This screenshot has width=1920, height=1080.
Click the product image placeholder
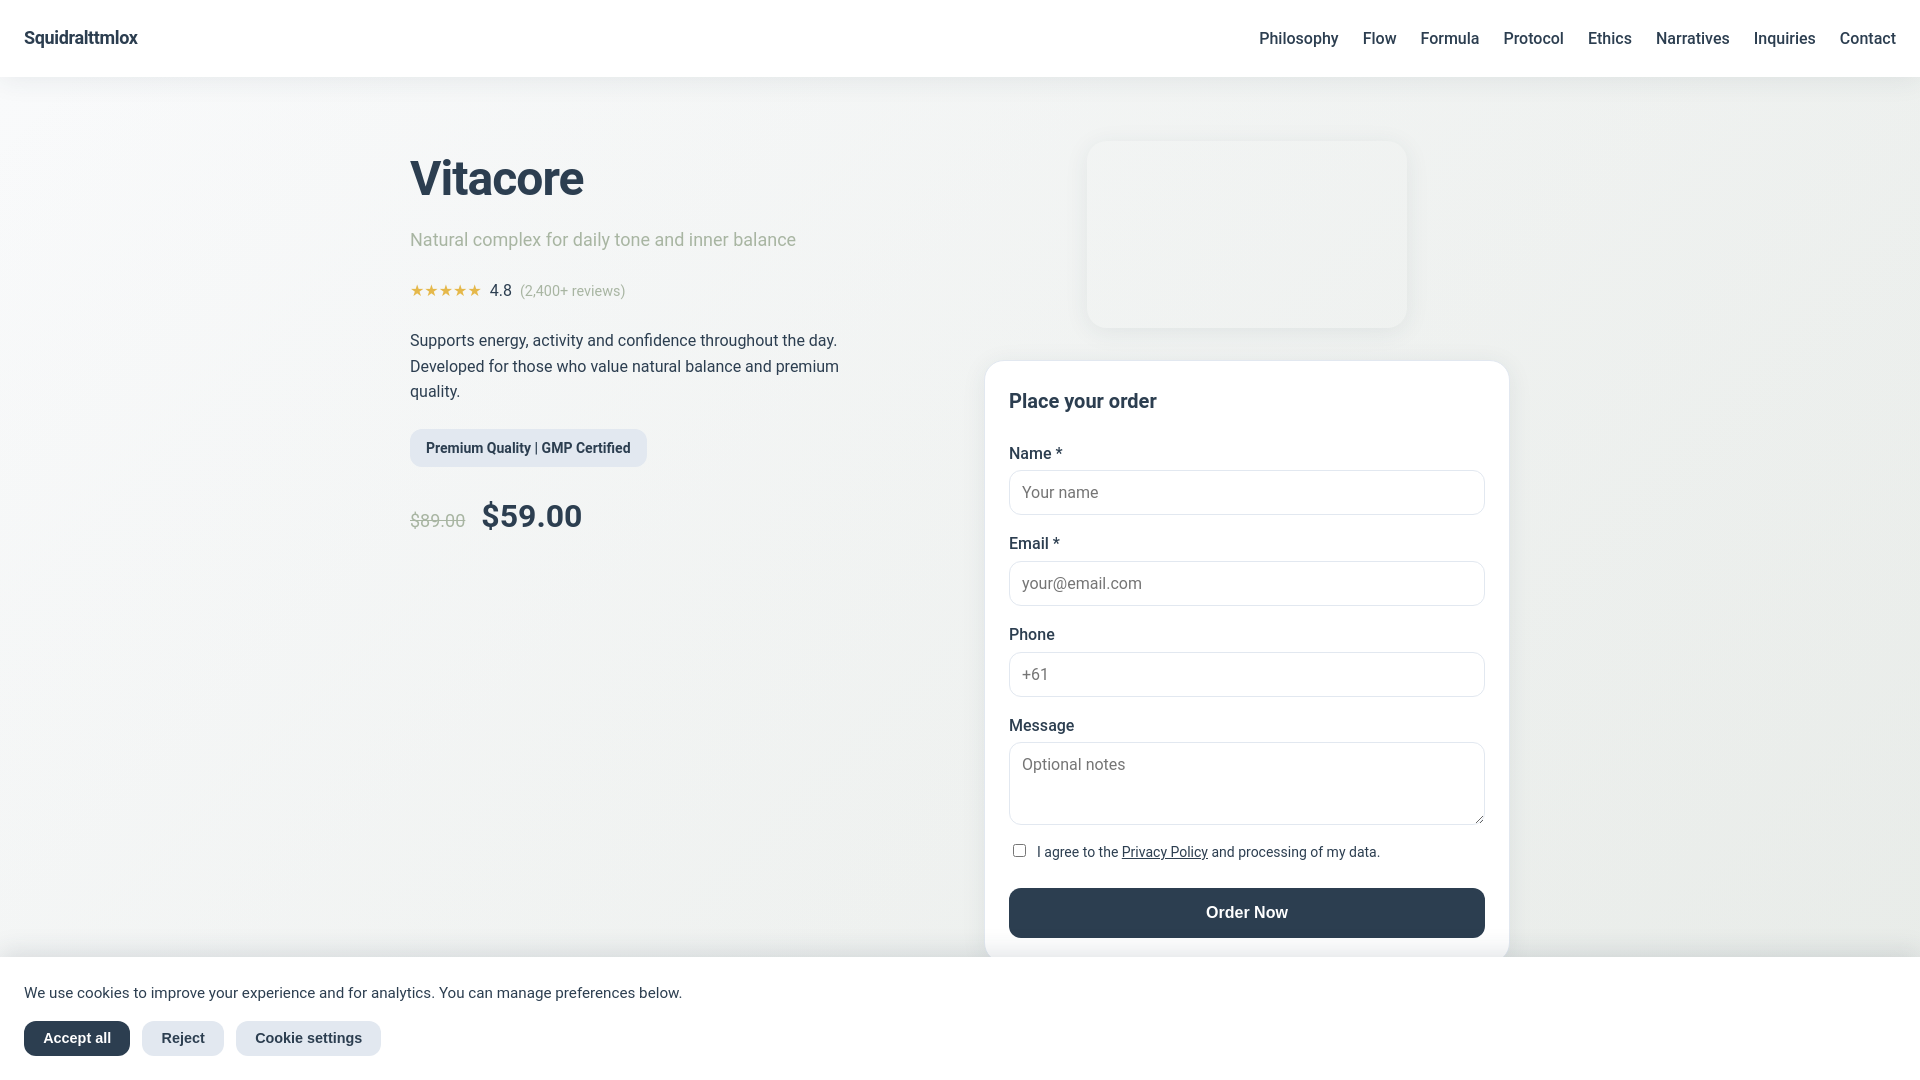(1246, 234)
